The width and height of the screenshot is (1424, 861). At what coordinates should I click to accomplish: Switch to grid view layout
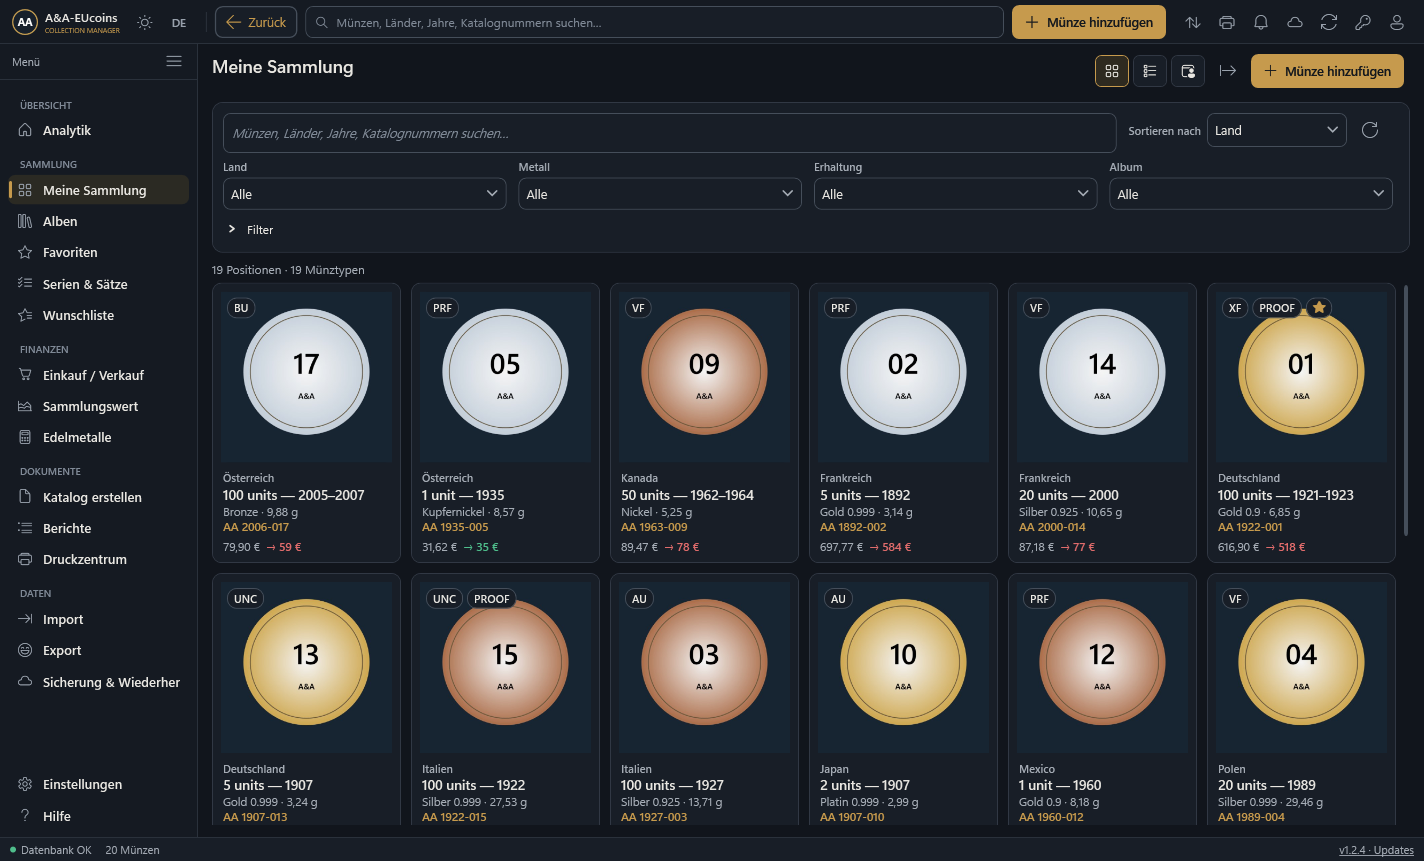coord(1112,71)
